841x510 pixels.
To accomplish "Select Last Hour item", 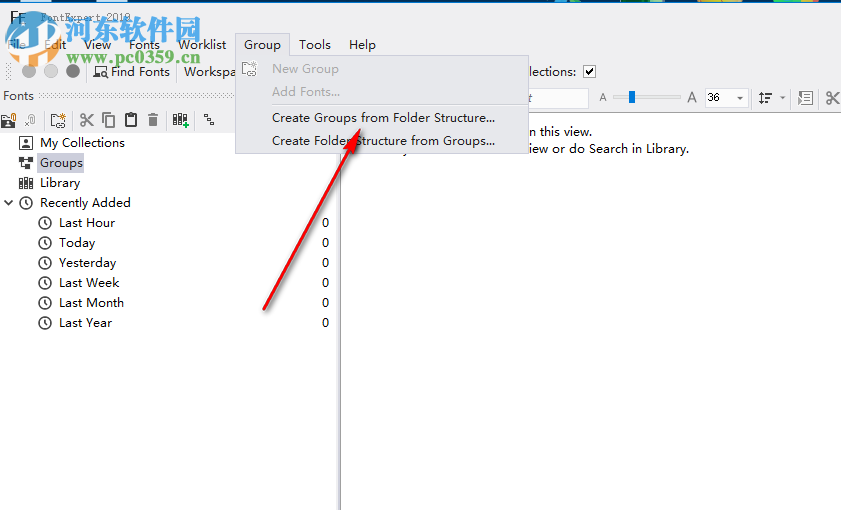I will [x=87, y=223].
